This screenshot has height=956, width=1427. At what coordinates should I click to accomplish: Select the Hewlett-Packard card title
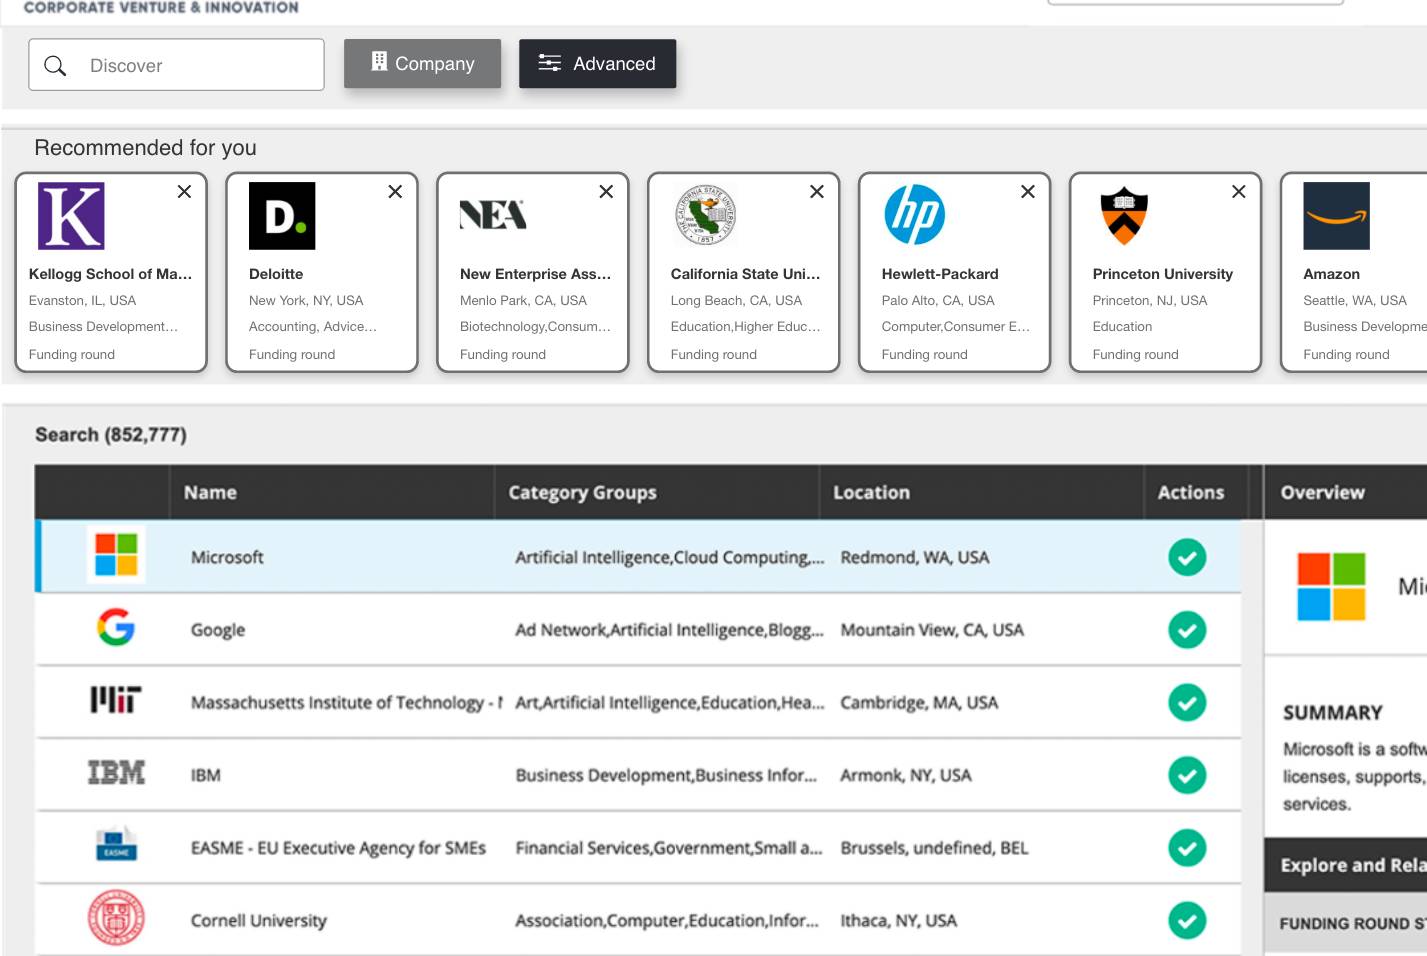(940, 274)
